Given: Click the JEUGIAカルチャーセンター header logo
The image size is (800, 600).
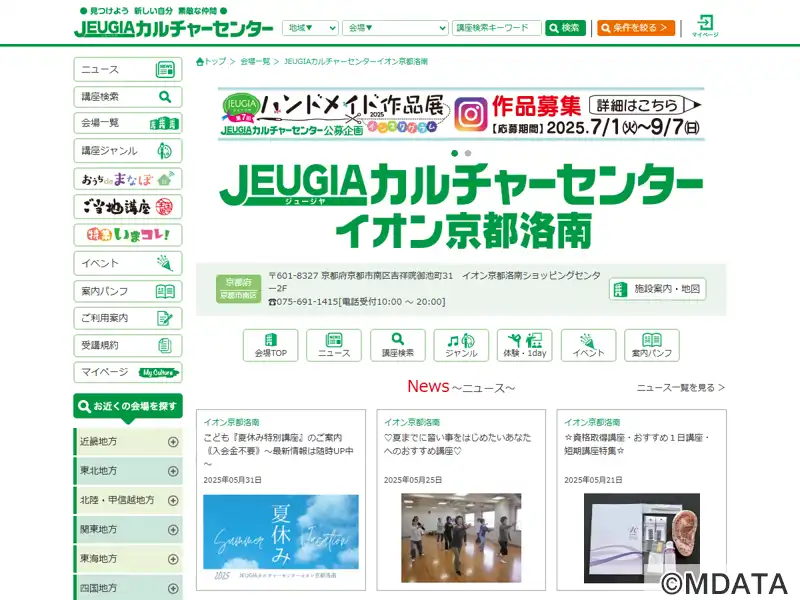Looking at the screenshot, I should (x=173, y=28).
